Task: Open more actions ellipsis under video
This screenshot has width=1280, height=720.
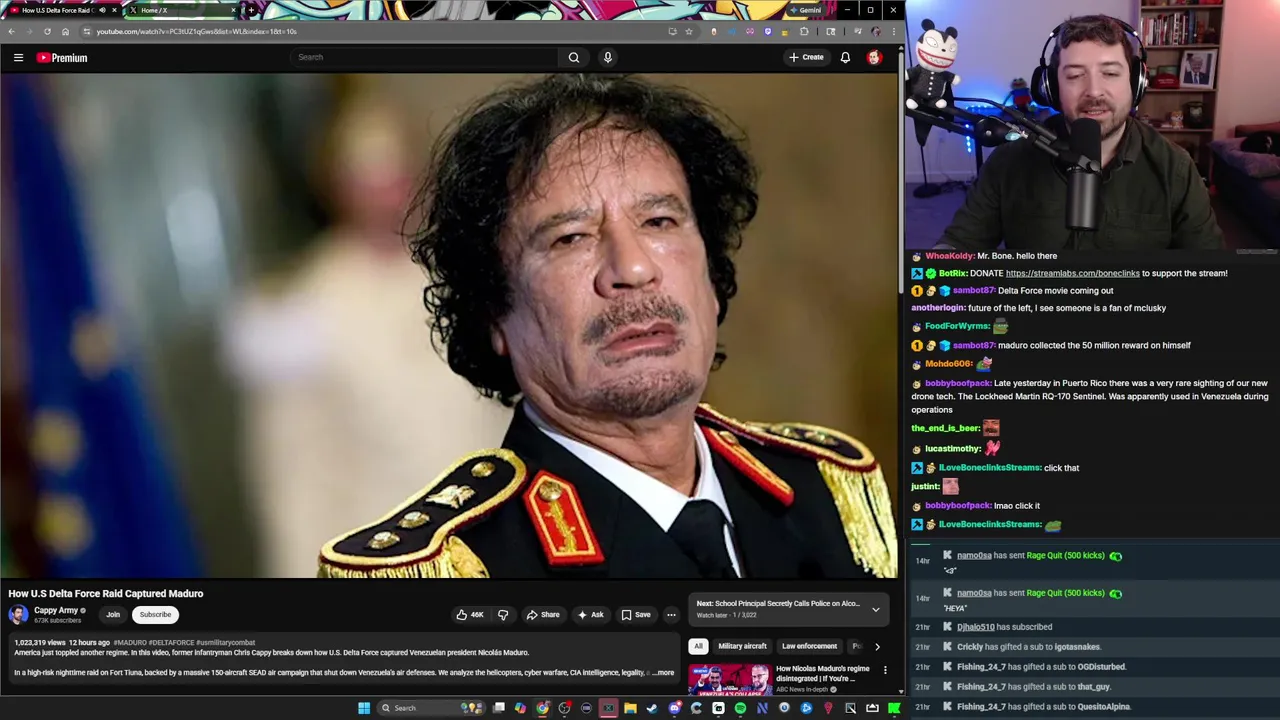Action: 671,615
